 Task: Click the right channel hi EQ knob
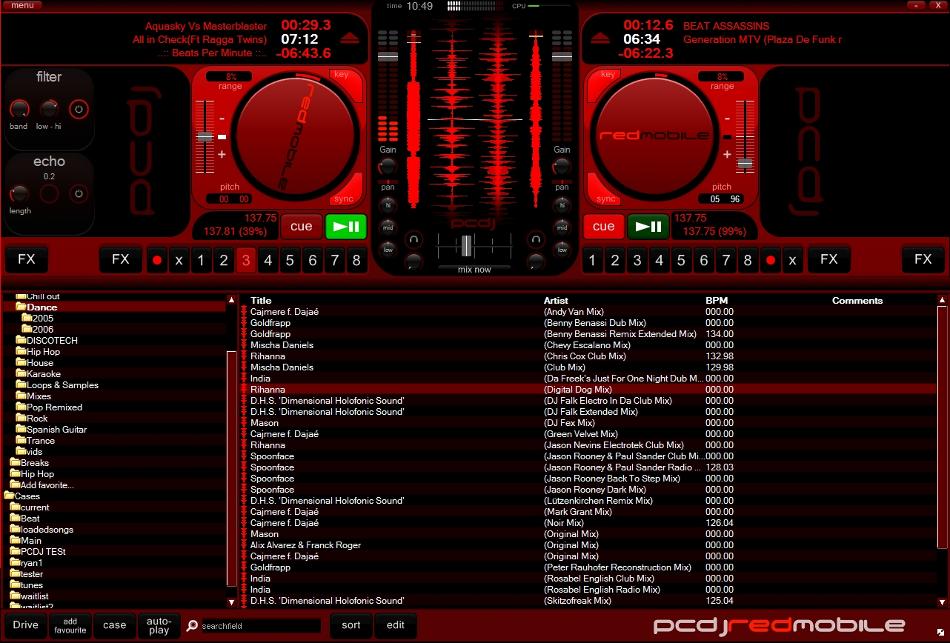coord(562,206)
